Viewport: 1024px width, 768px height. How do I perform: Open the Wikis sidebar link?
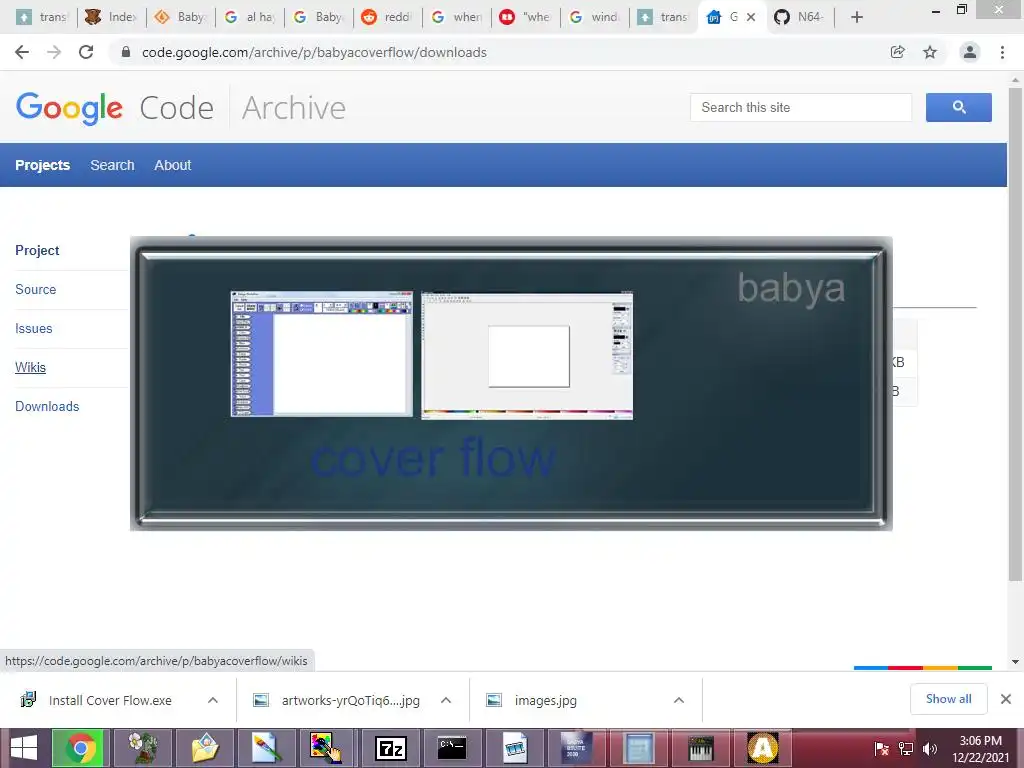coord(31,367)
